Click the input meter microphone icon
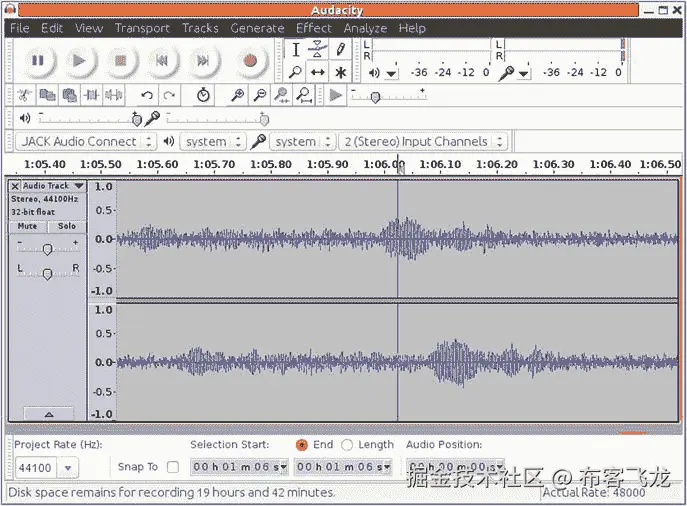 [506, 73]
